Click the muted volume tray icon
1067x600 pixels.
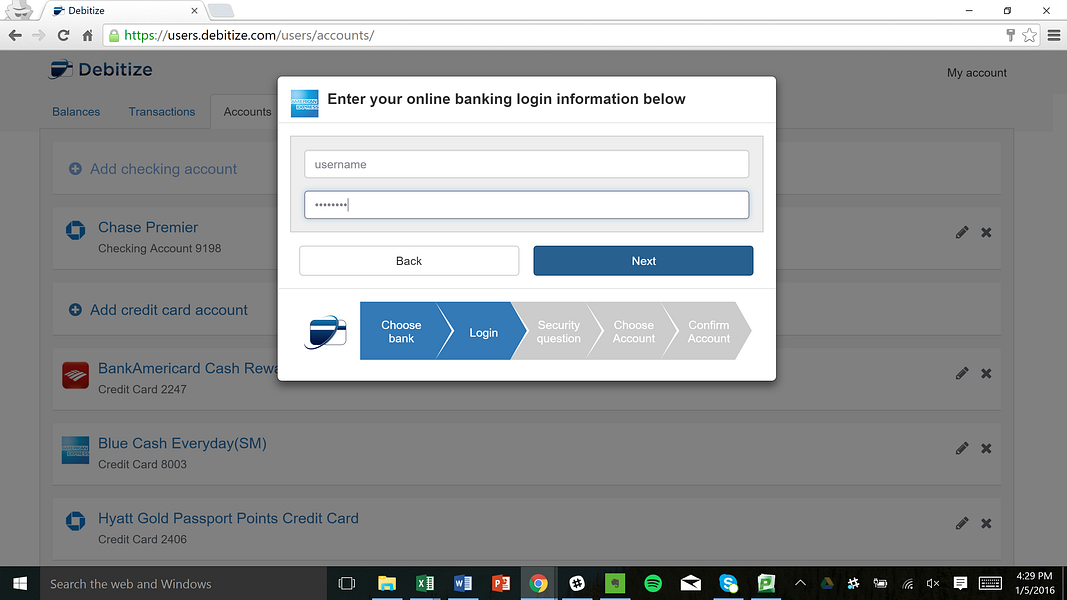(933, 584)
